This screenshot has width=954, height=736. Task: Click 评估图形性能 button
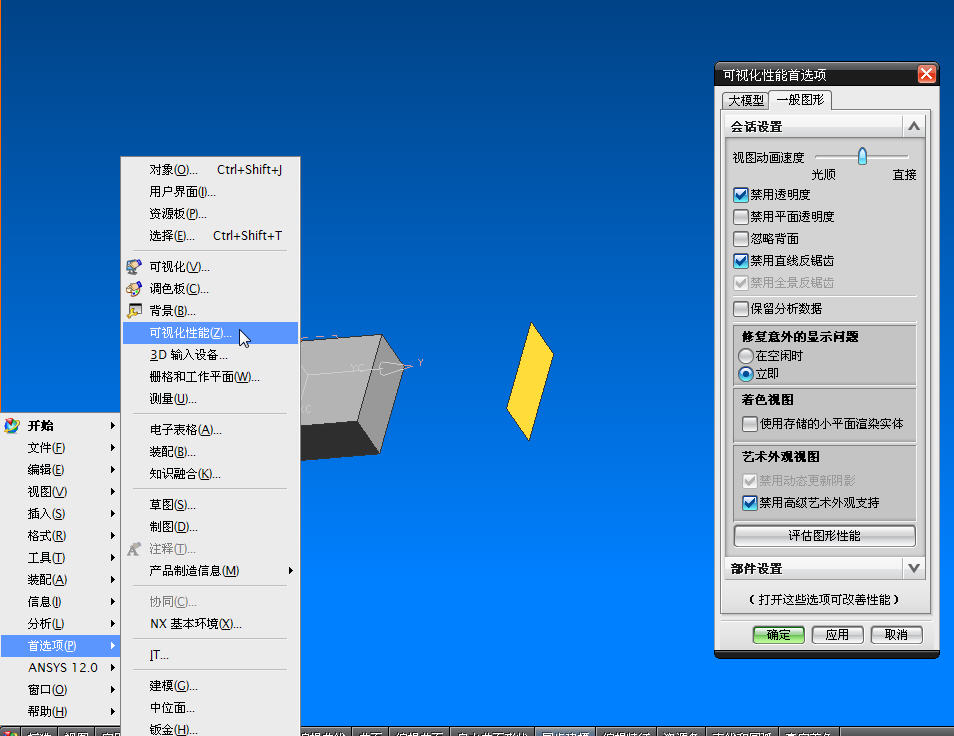click(824, 535)
